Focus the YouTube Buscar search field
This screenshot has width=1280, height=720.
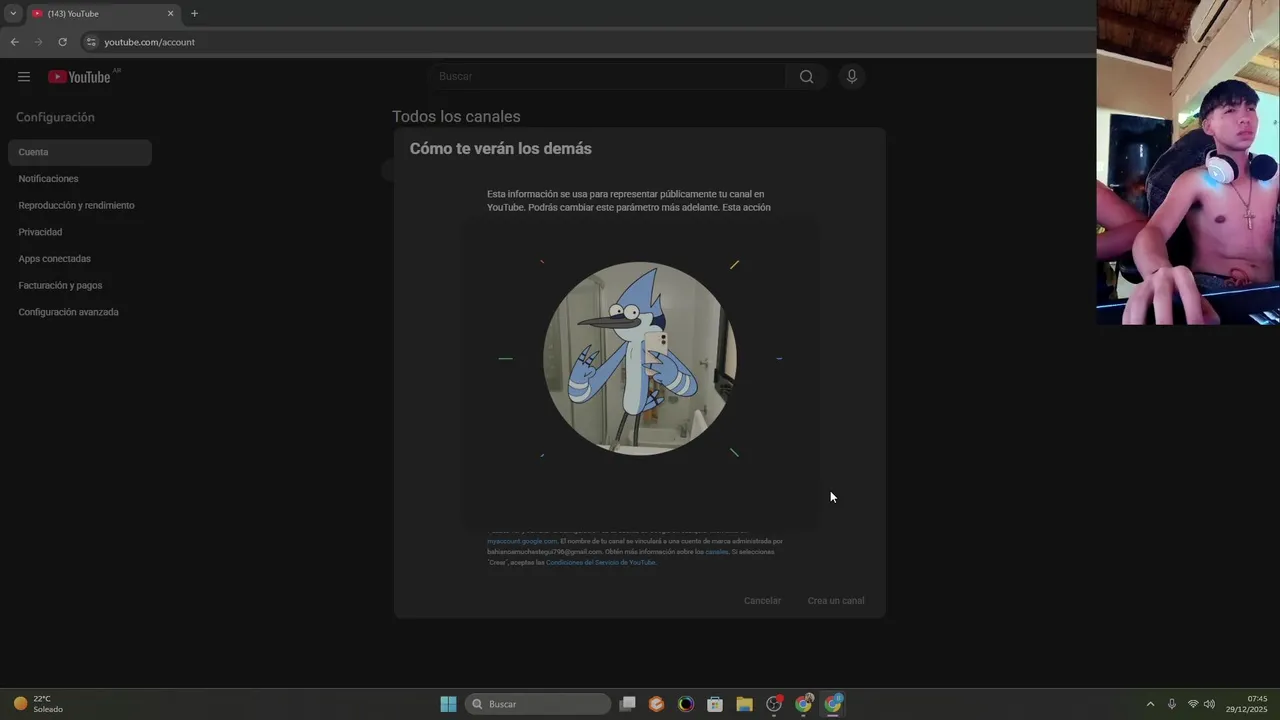(608, 77)
